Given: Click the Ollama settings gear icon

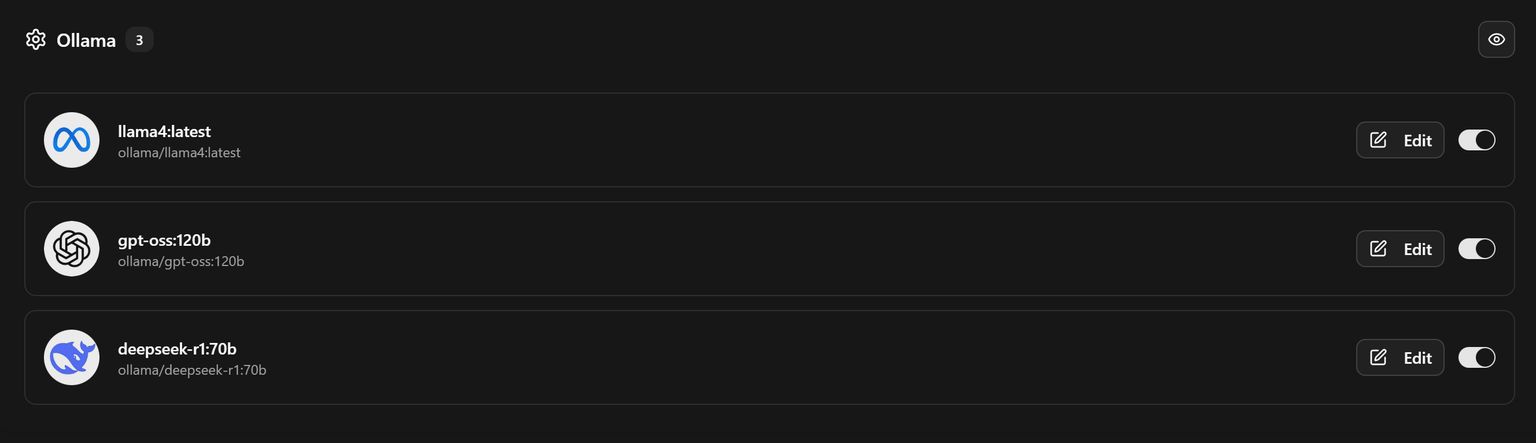Looking at the screenshot, I should [36, 40].
